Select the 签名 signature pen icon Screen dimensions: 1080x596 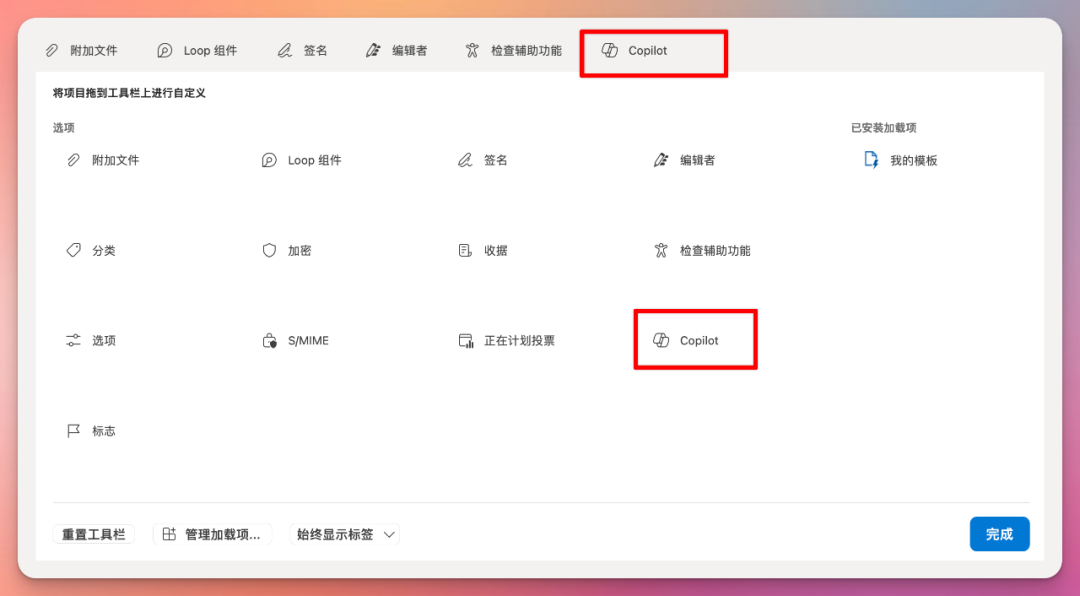pos(466,159)
